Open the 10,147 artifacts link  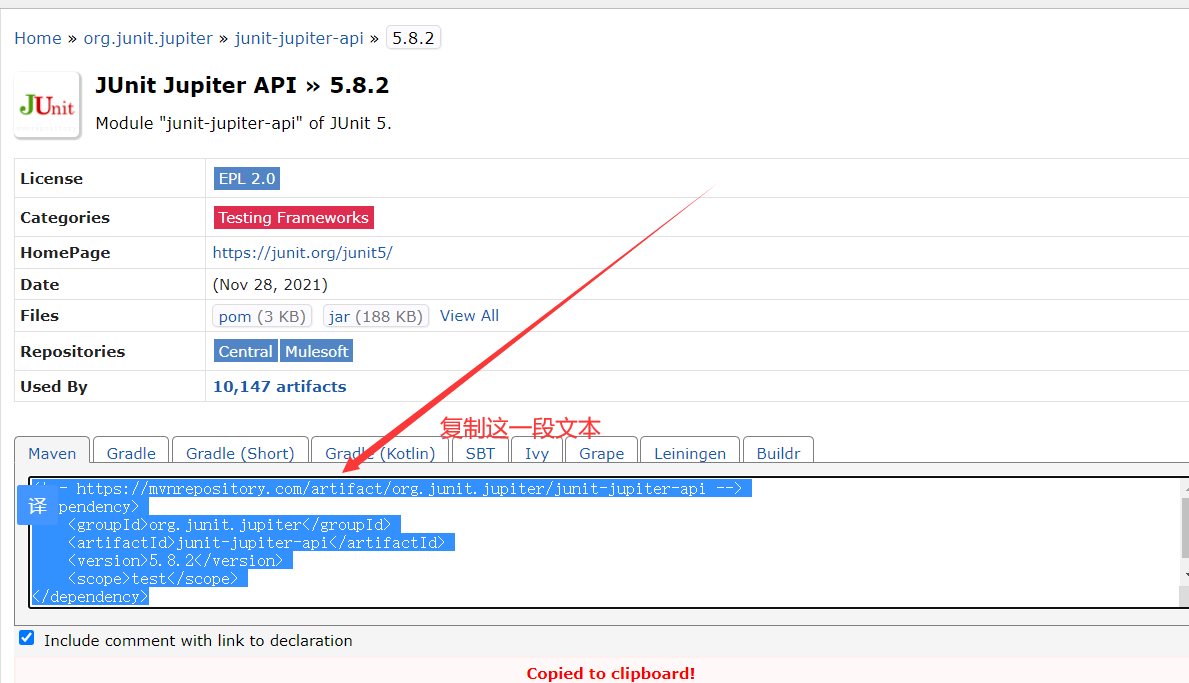(279, 387)
